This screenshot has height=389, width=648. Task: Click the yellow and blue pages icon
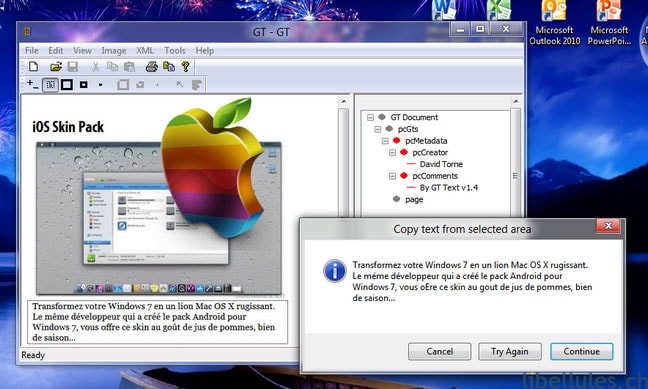(169, 67)
